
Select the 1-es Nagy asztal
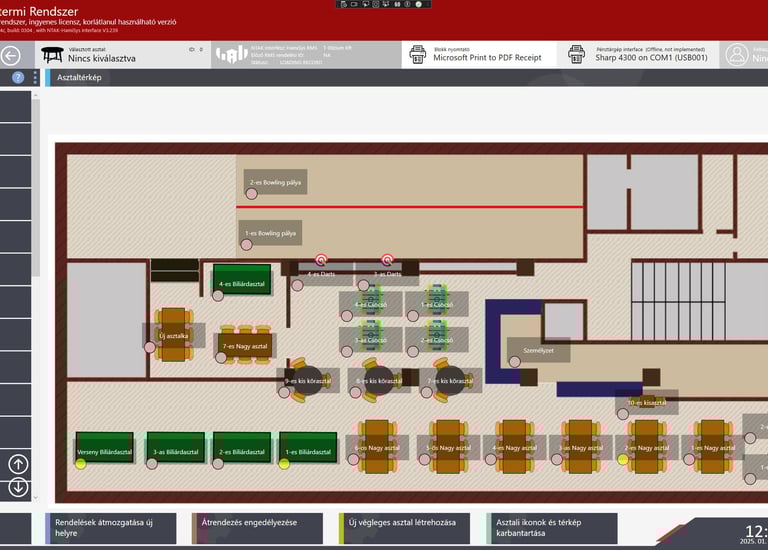pyautogui.click(x=713, y=447)
